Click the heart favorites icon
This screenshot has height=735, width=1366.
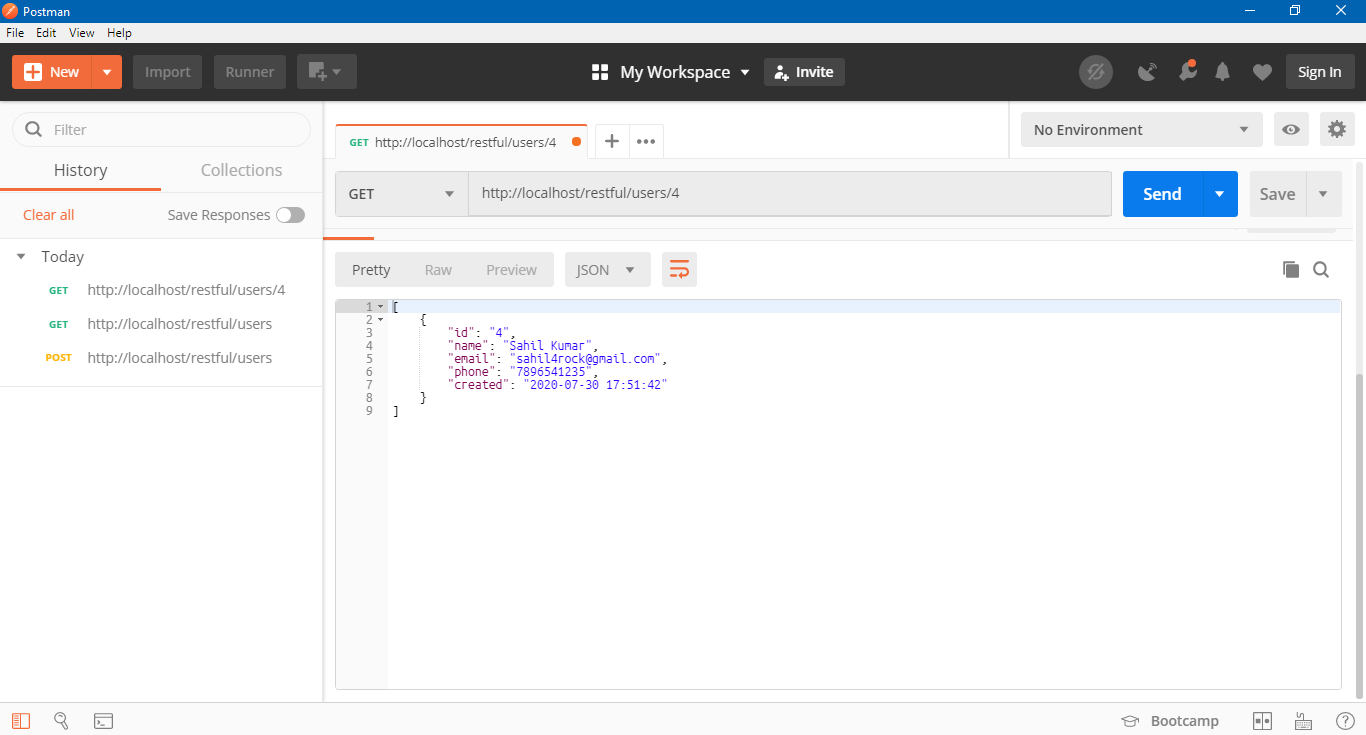click(x=1262, y=71)
